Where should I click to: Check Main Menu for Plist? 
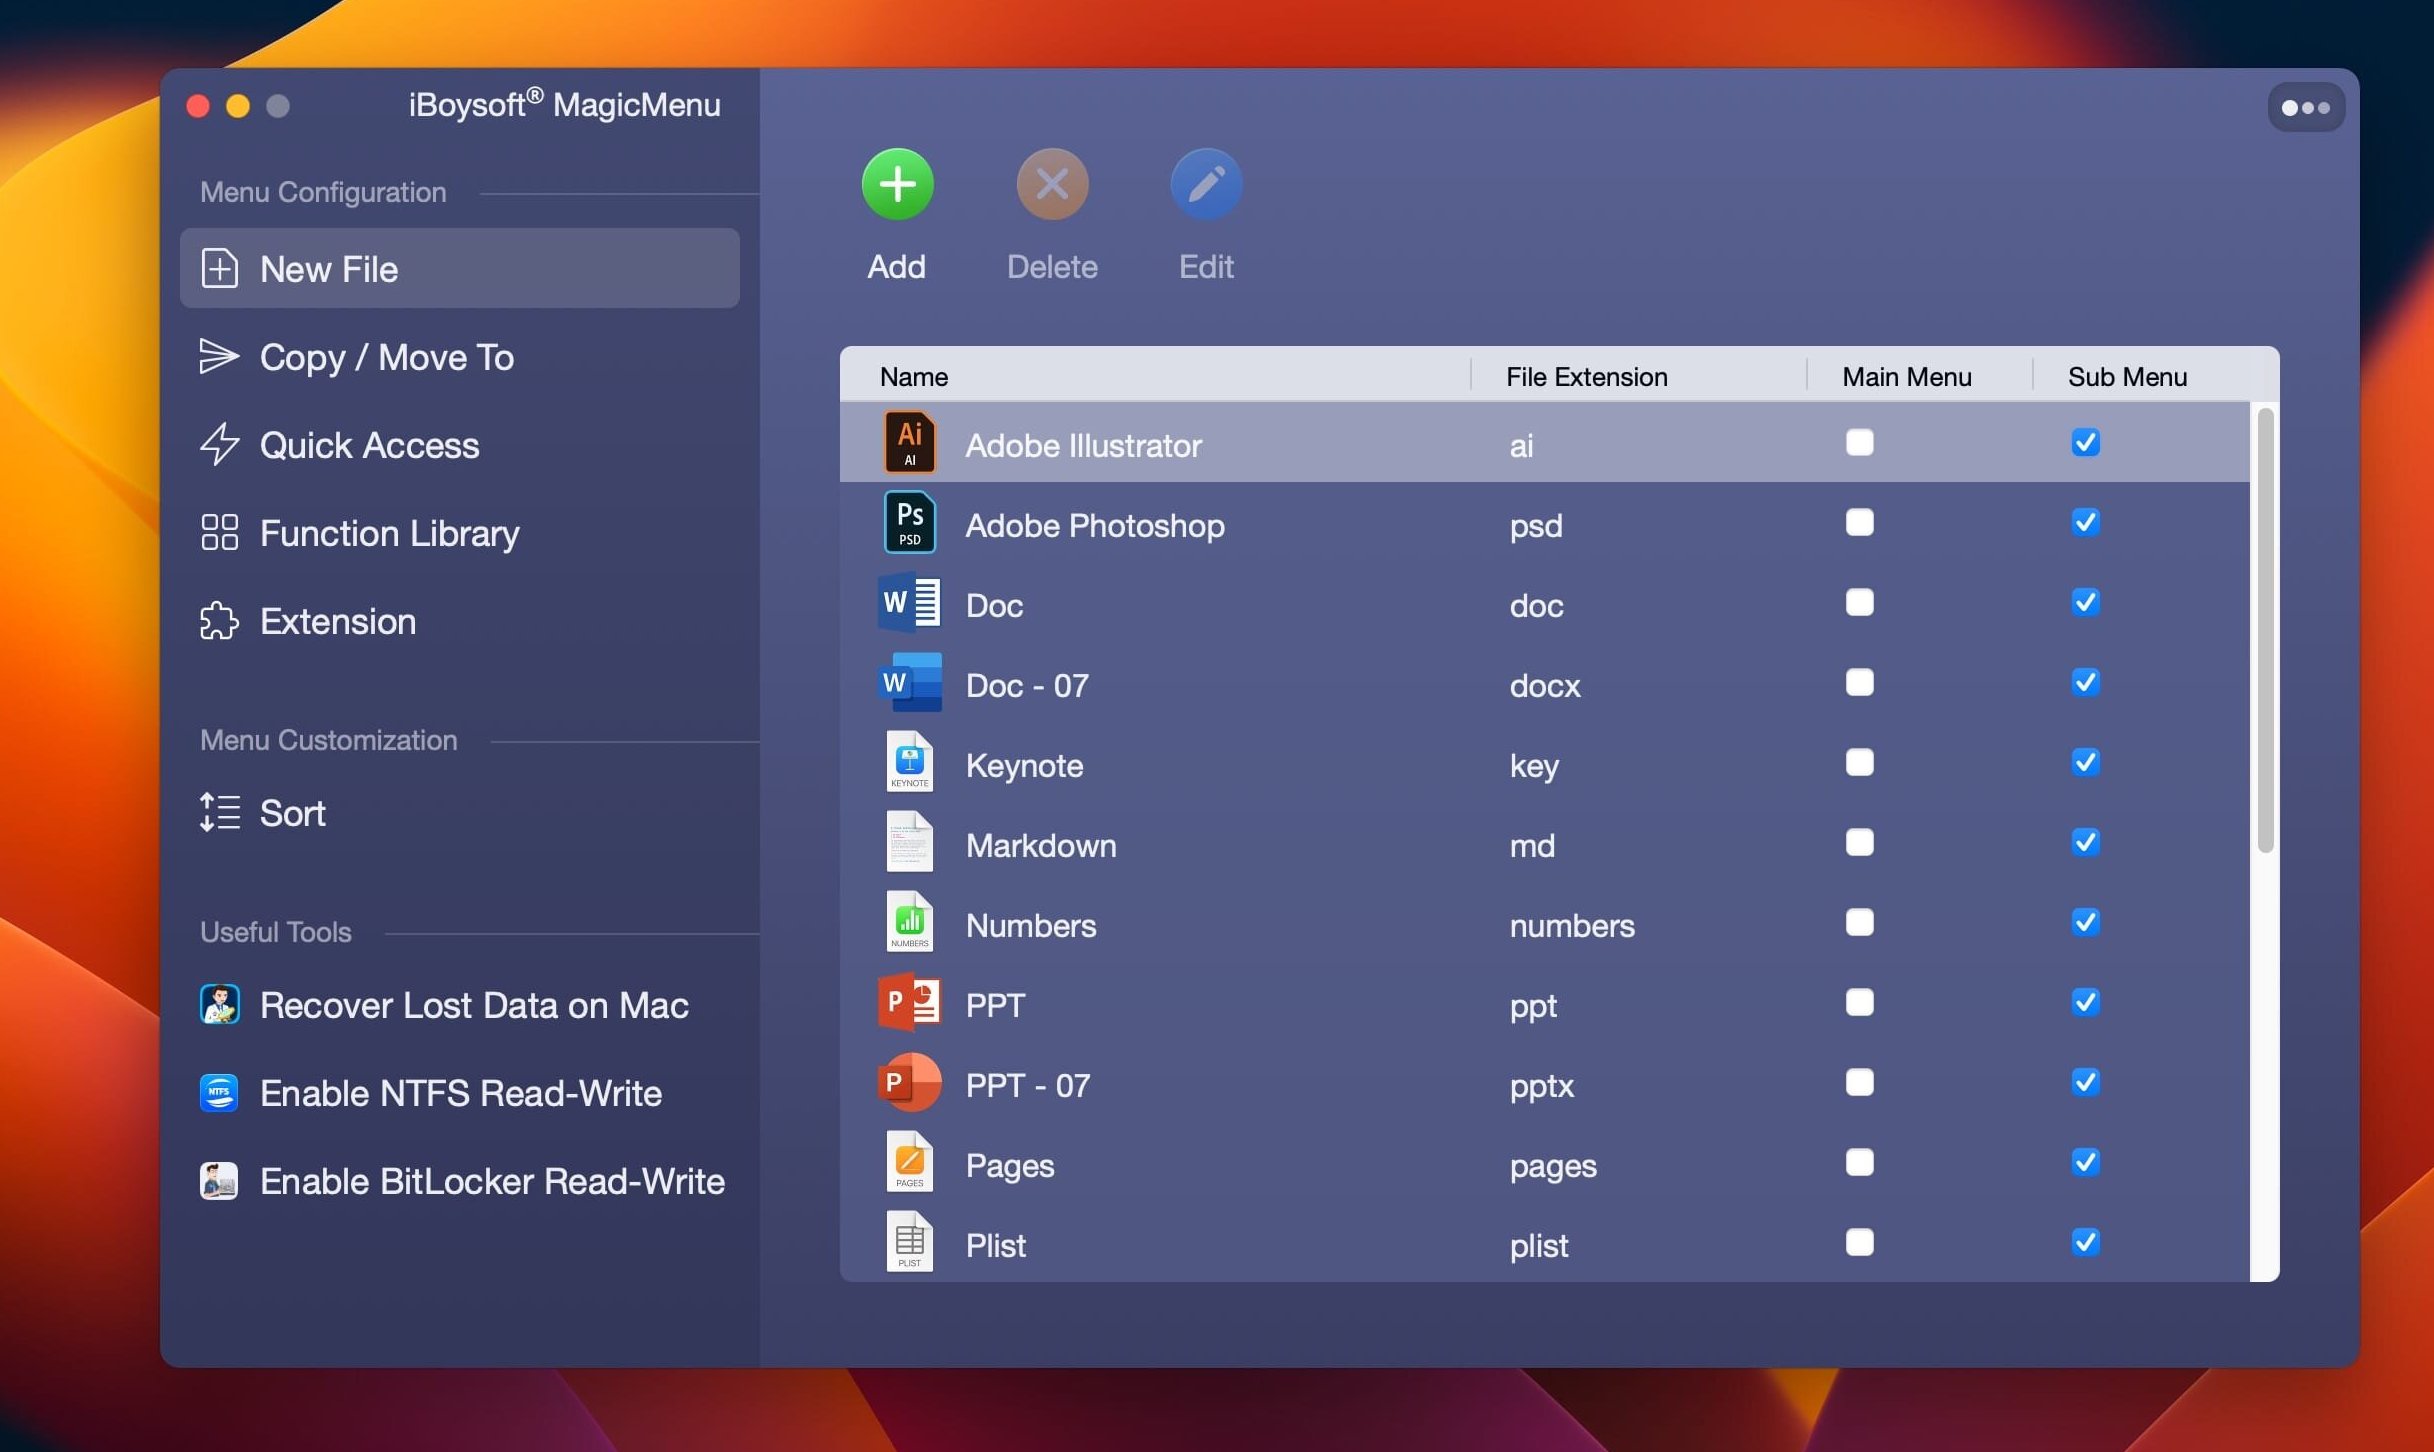pos(1859,1242)
